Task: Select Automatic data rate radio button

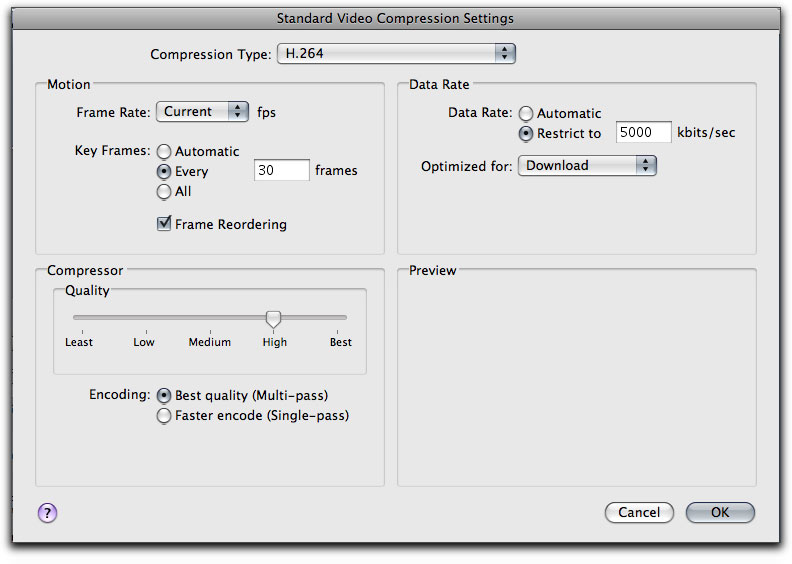Action: (526, 114)
